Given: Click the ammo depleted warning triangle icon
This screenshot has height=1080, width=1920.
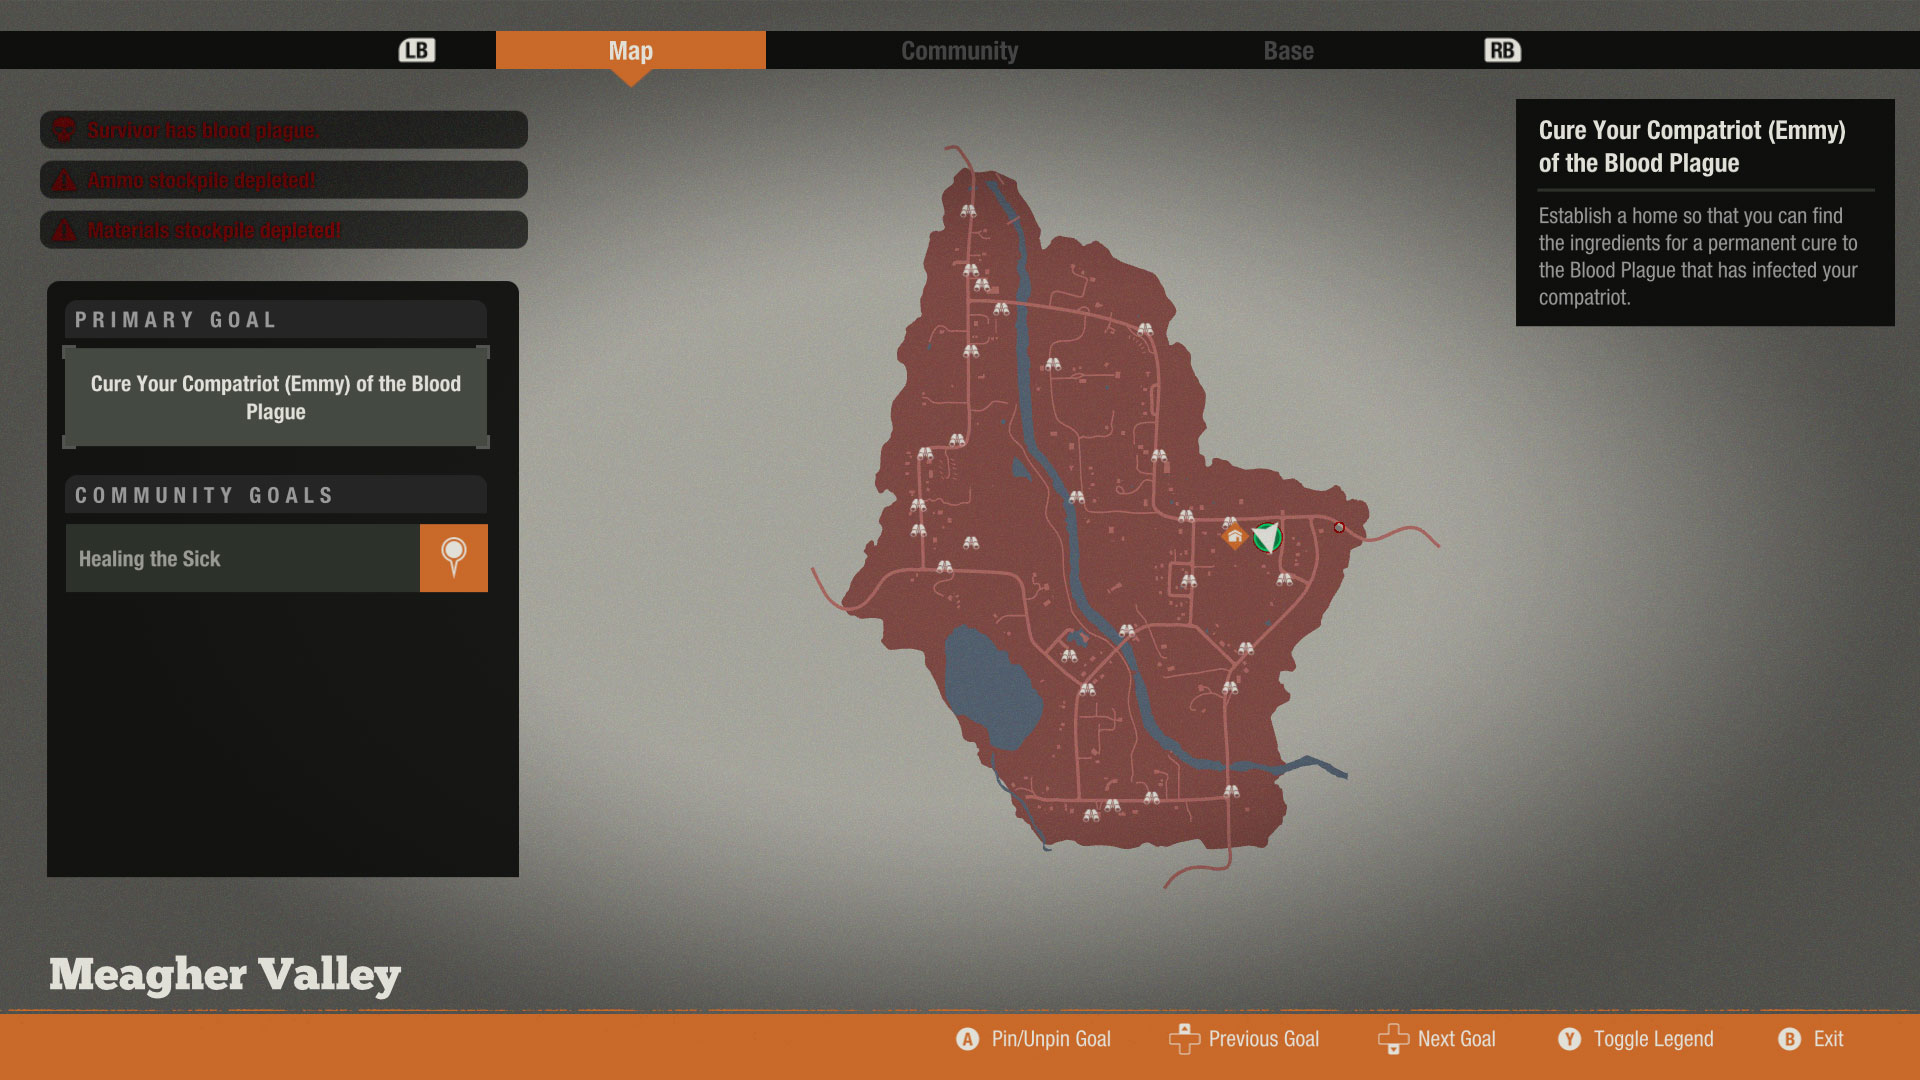Looking at the screenshot, I should coord(64,181).
